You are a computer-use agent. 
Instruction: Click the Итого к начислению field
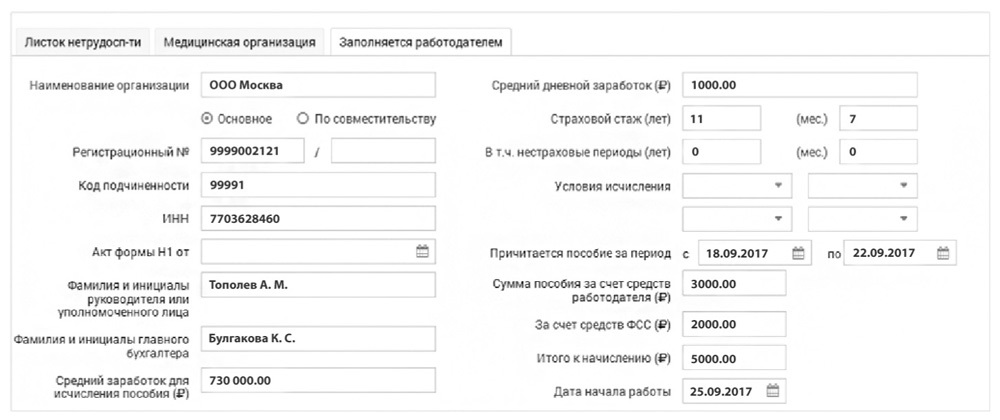(734, 357)
